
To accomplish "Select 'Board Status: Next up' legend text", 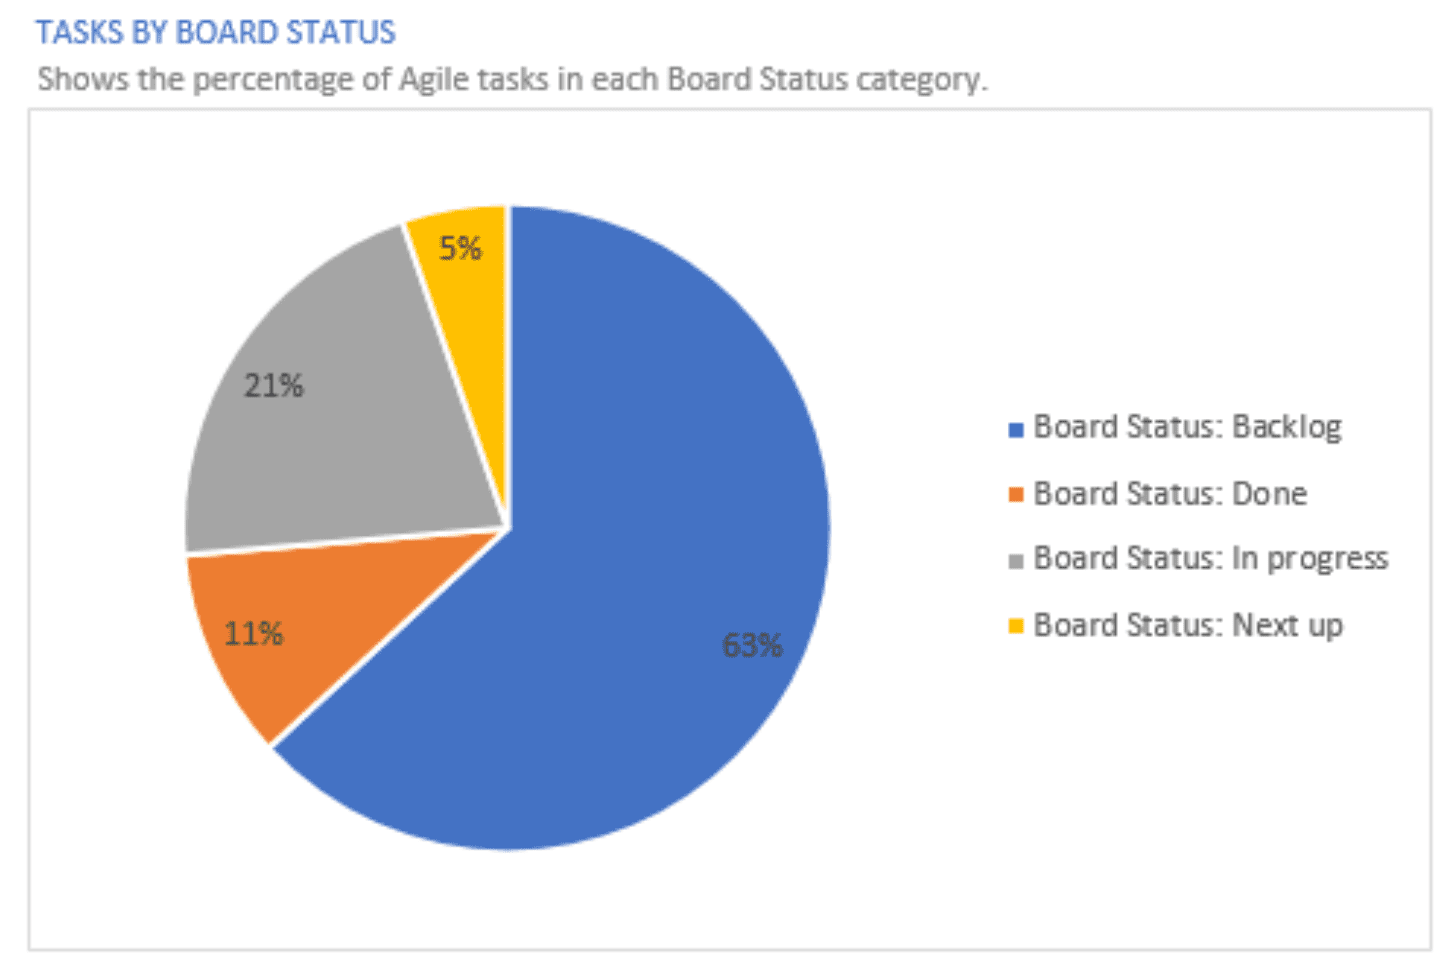I will coord(1188,625).
